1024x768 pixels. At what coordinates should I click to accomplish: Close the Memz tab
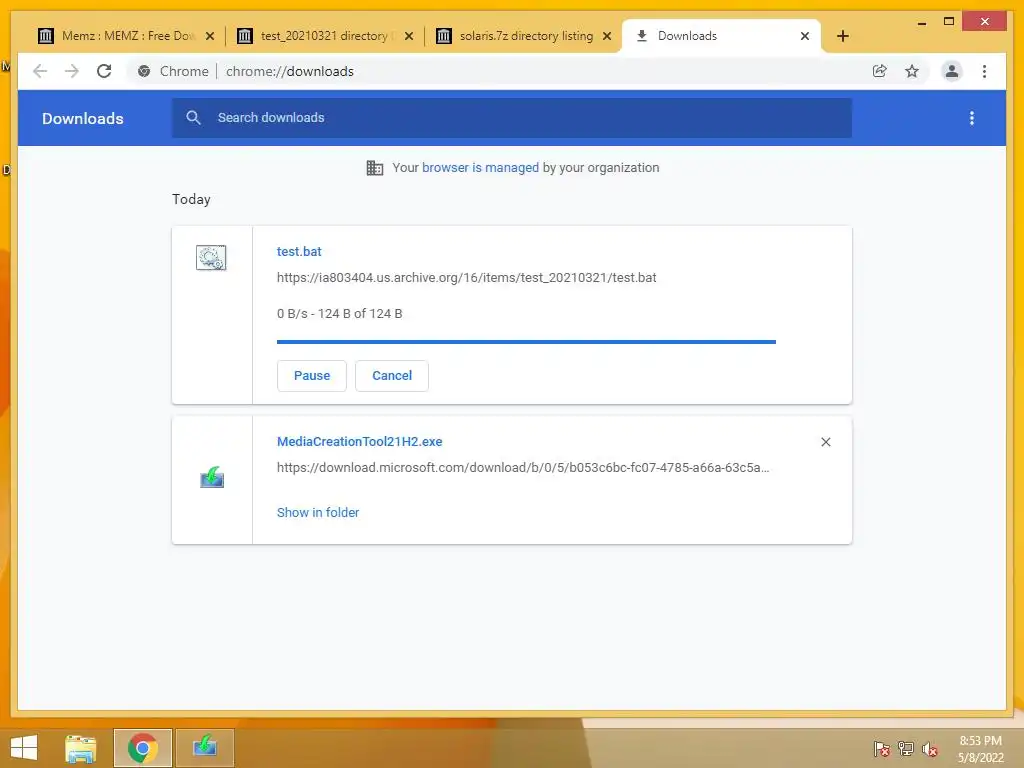pos(210,36)
